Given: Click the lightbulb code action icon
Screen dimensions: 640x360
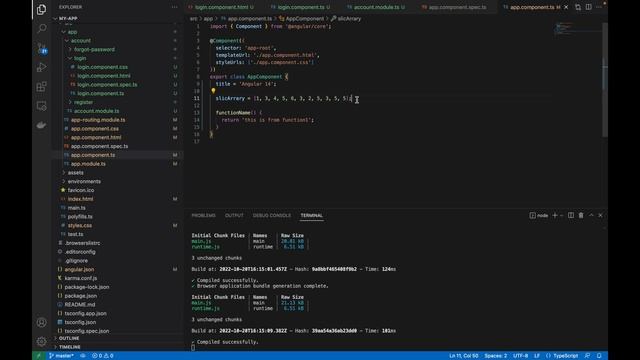Looking at the screenshot, I should pos(213,91).
